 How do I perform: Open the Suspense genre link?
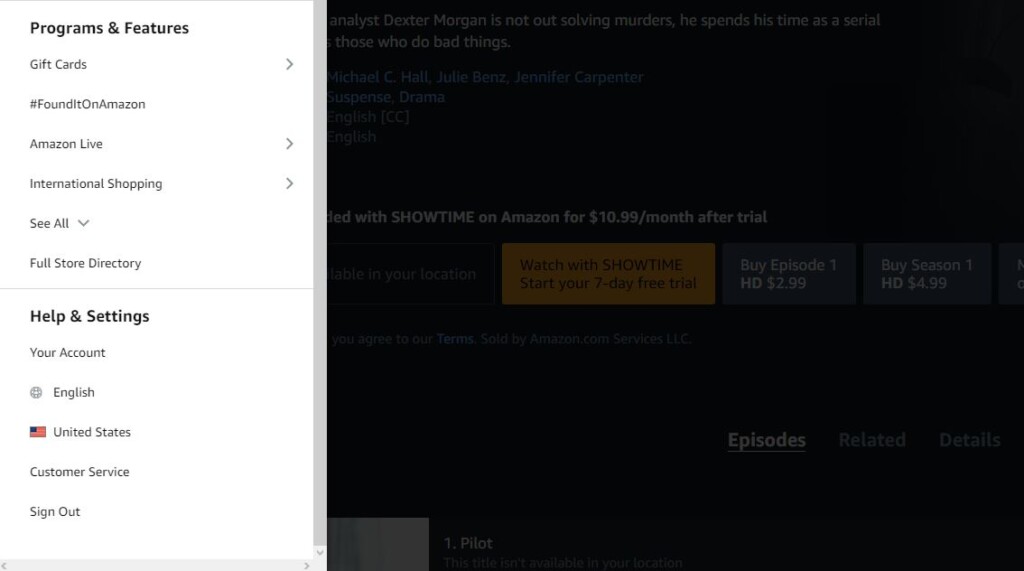(x=359, y=97)
